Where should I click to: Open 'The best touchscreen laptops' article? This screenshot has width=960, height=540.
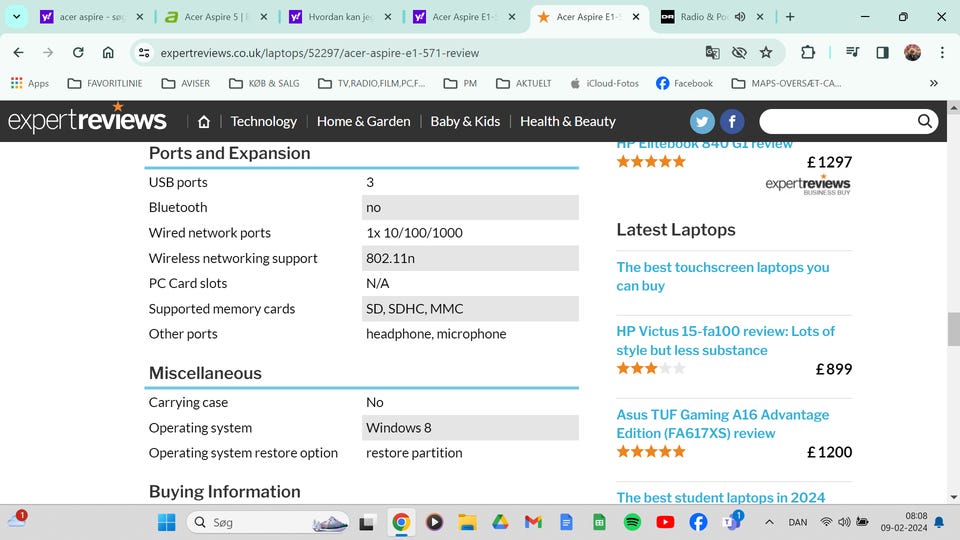pyautogui.click(x=722, y=277)
